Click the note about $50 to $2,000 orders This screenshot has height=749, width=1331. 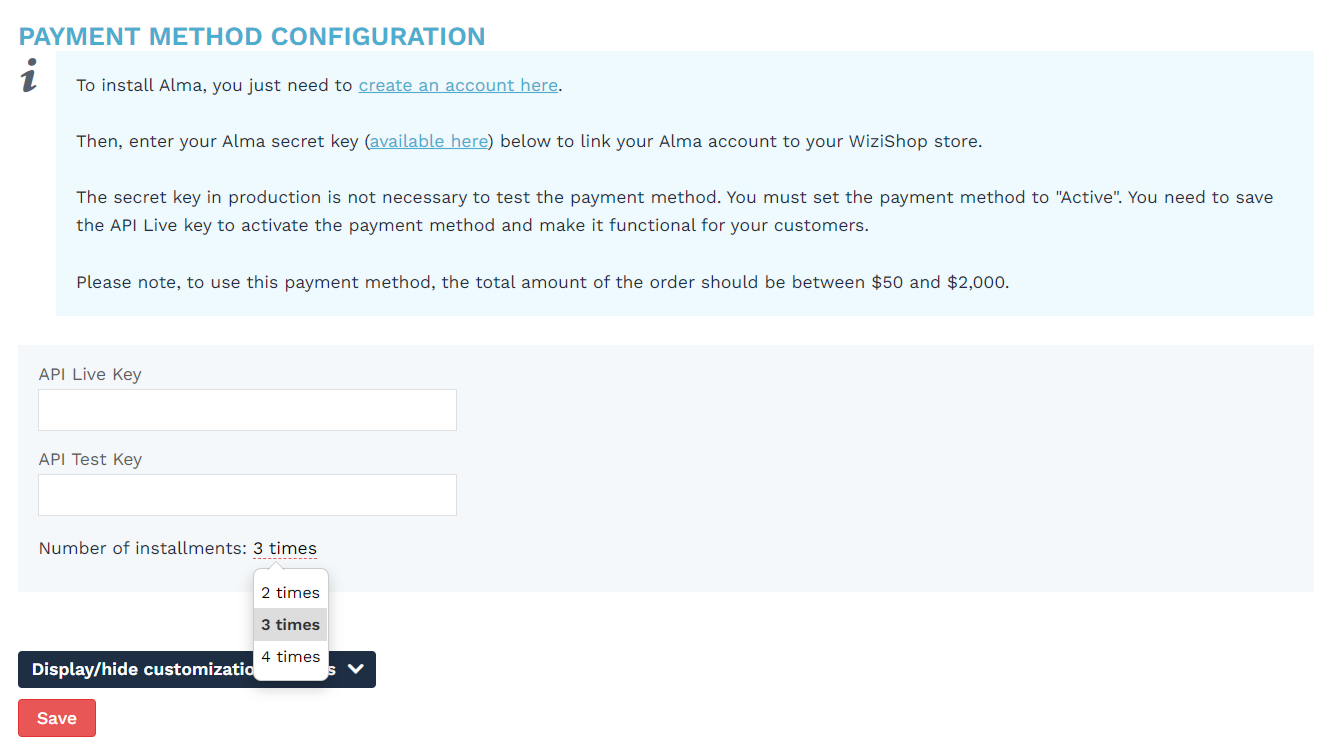point(543,282)
